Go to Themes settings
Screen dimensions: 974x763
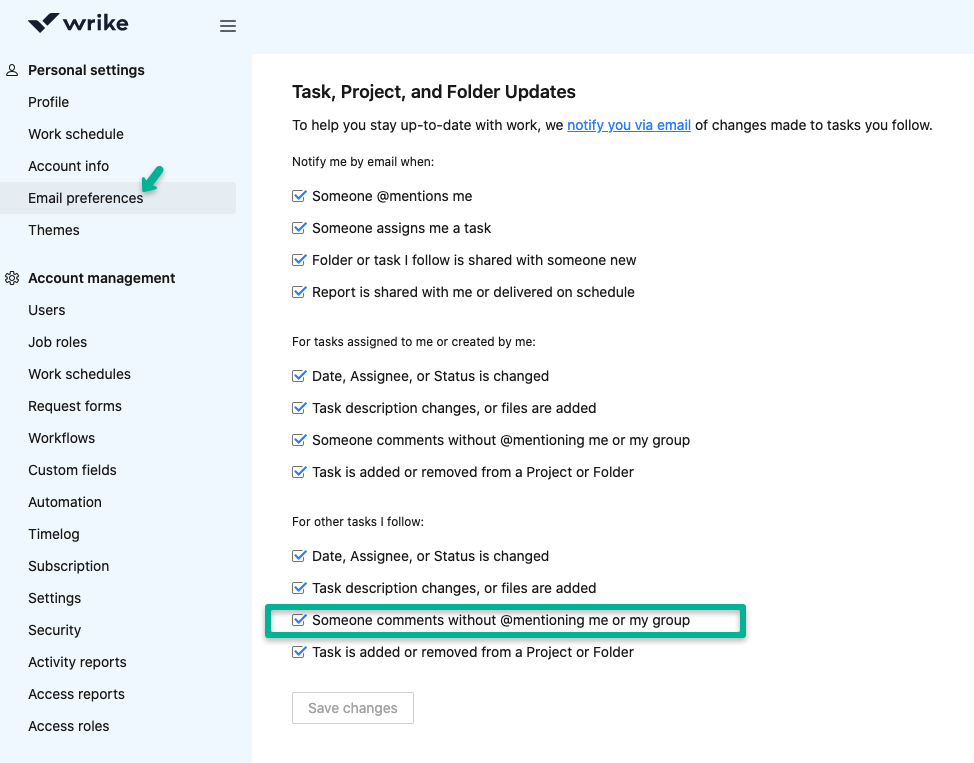pyautogui.click(x=54, y=230)
